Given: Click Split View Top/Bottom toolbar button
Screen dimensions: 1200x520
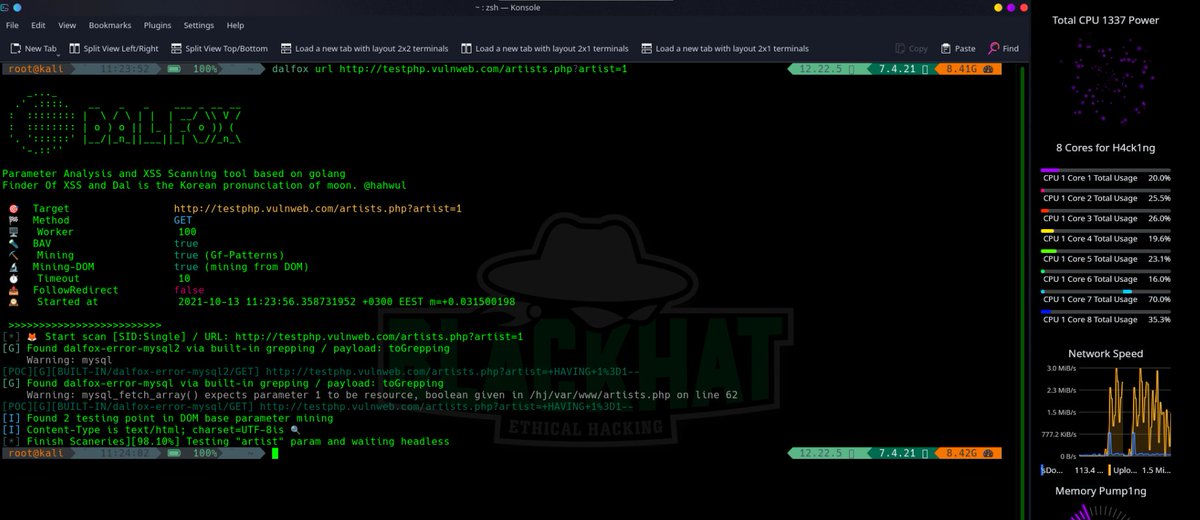Looking at the screenshot, I should (x=219, y=48).
